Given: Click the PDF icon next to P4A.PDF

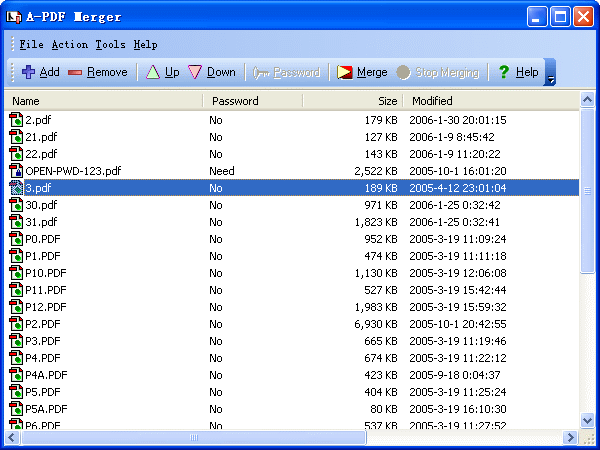Looking at the screenshot, I should (16, 375).
